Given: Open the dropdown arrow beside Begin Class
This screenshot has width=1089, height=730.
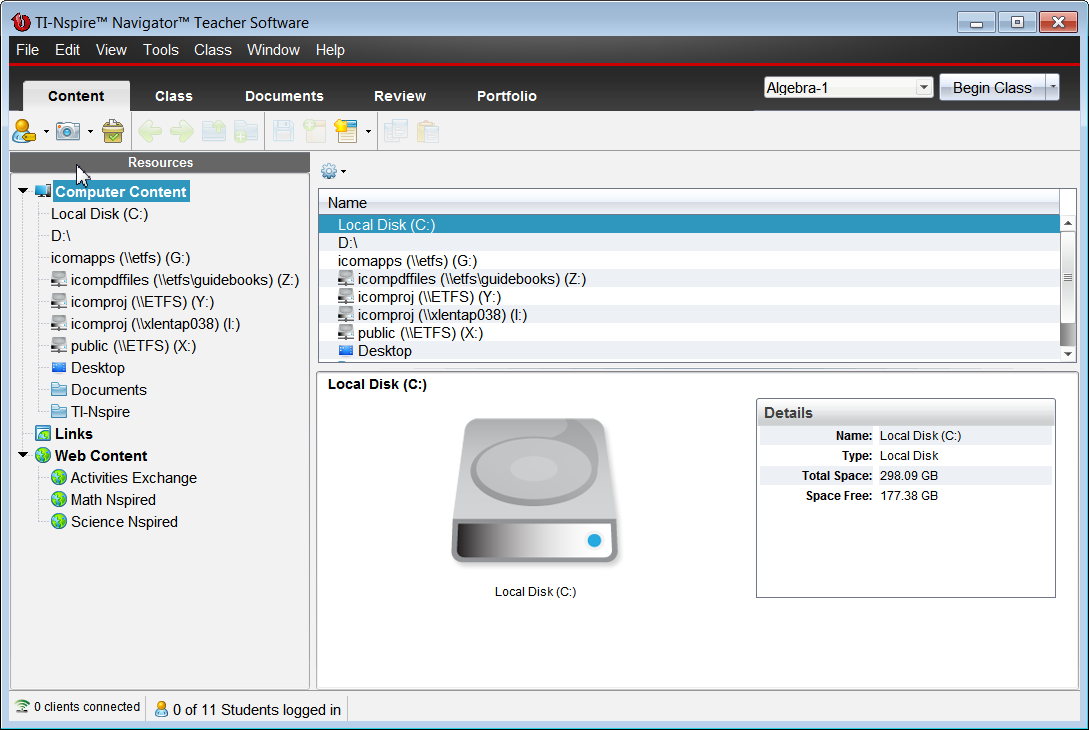Looking at the screenshot, I should [x=1053, y=88].
